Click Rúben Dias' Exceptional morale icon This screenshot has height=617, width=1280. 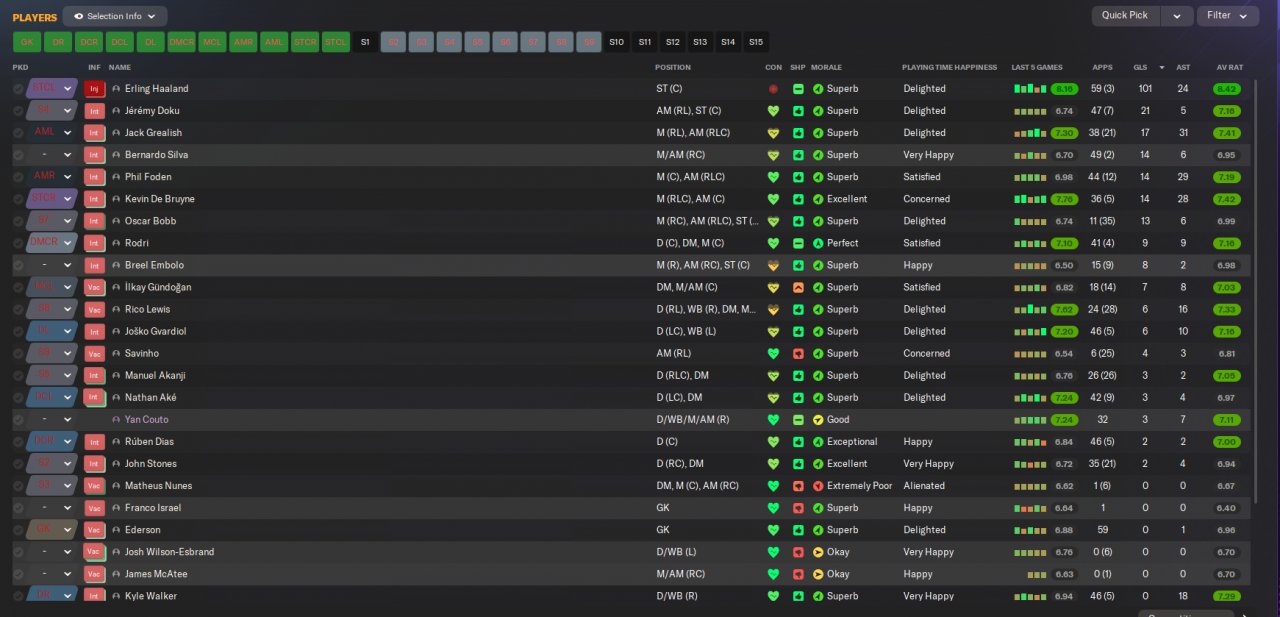[x=818, y=442]
